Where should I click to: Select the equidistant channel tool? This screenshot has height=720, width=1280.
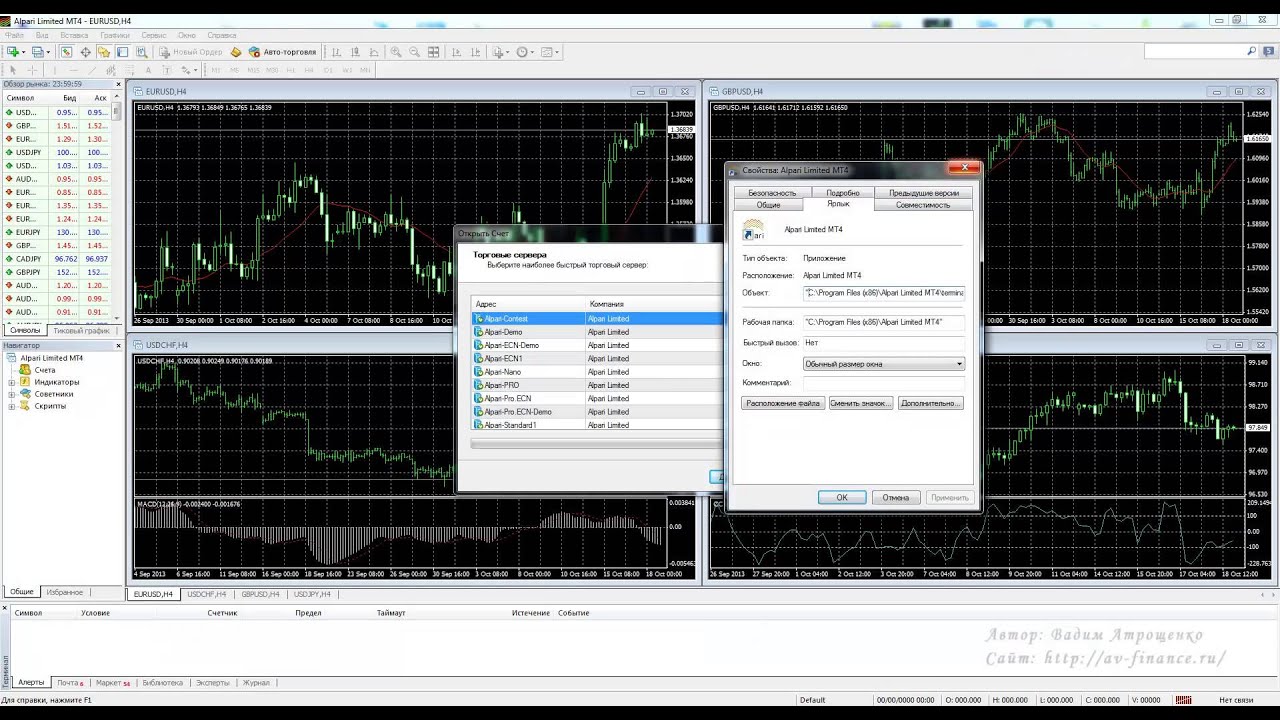pyautogui.click(x=111, y=70)
